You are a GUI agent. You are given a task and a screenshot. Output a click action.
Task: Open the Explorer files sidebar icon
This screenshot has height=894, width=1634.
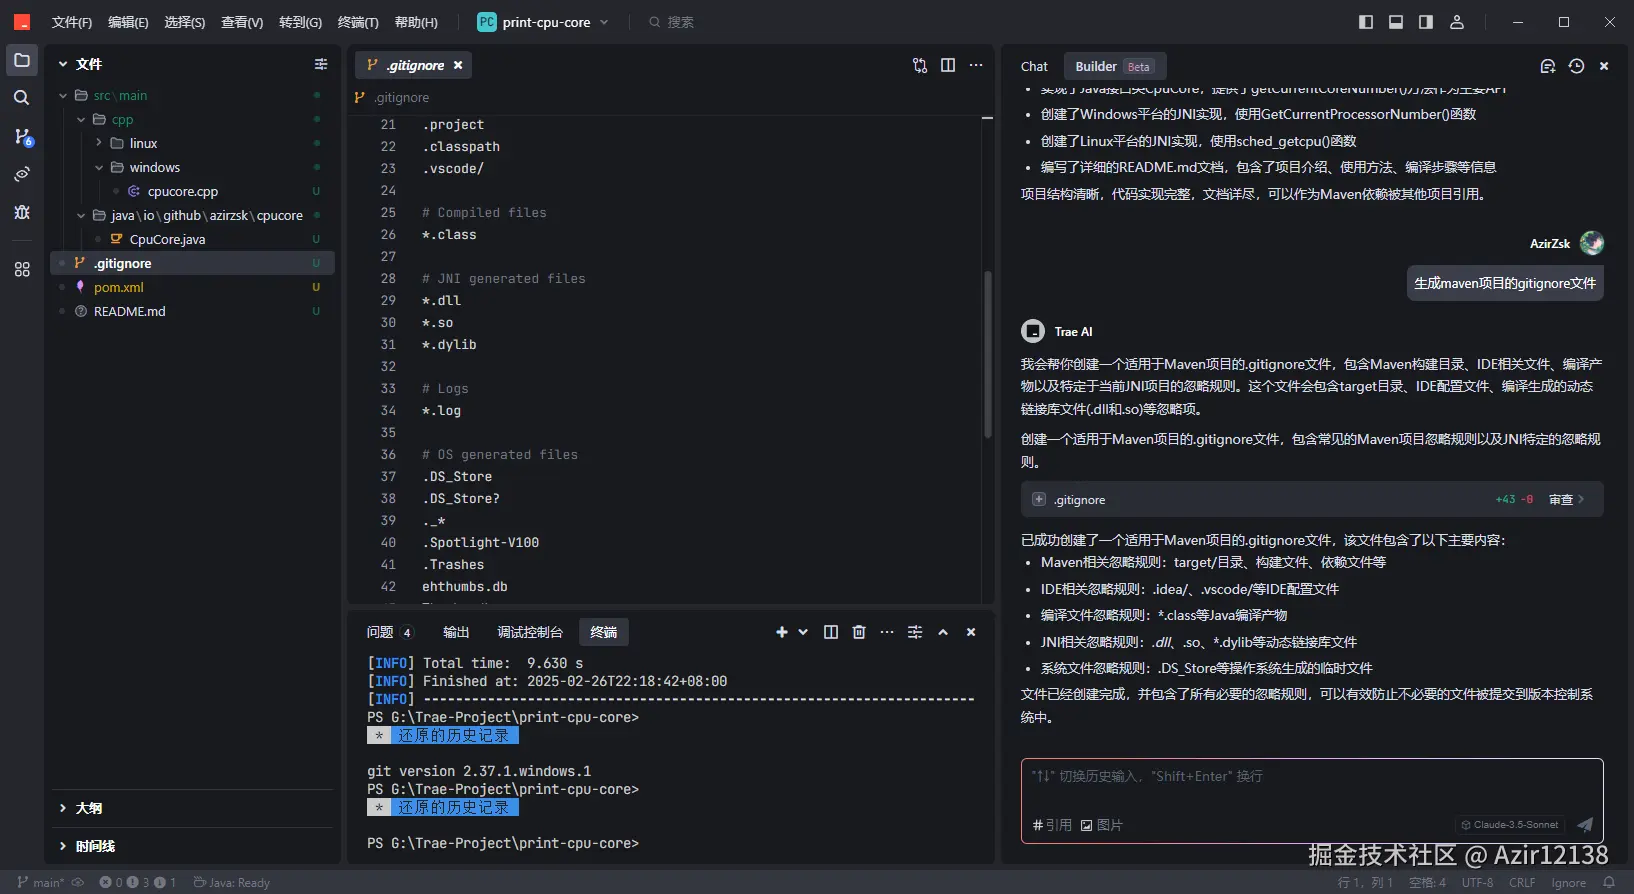tap(22, 60)
